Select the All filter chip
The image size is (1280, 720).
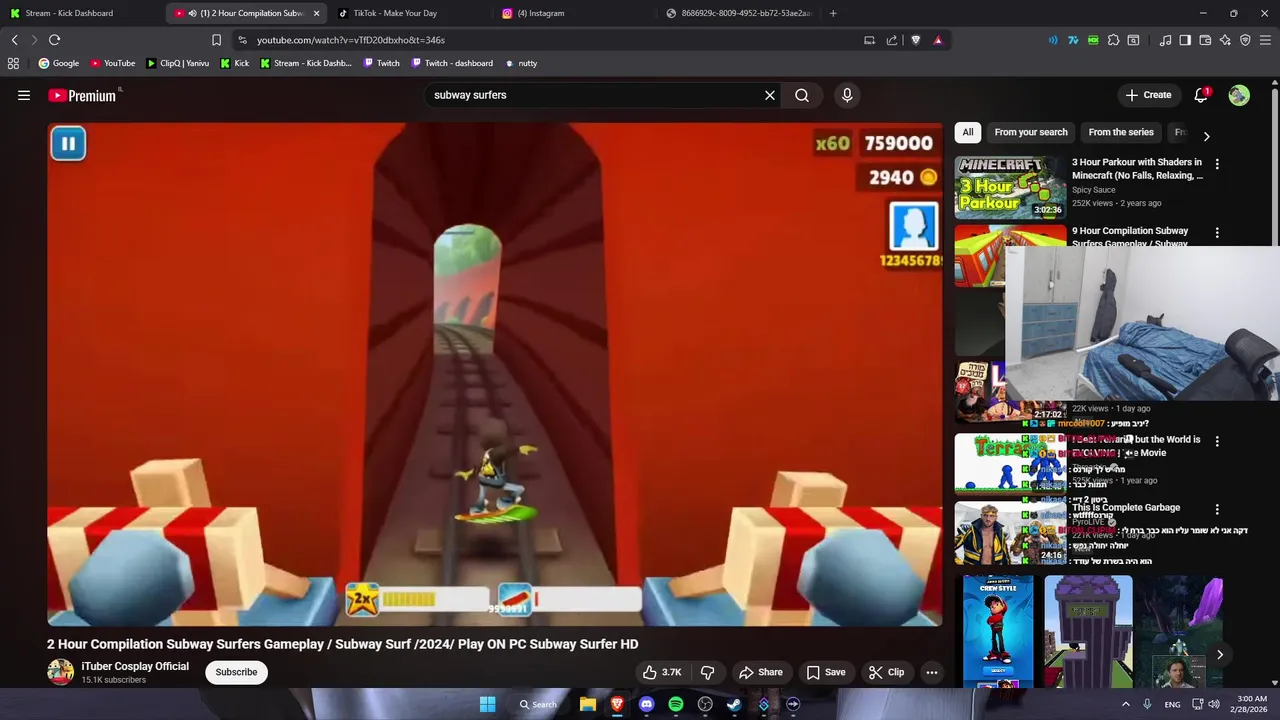point(967,132)
